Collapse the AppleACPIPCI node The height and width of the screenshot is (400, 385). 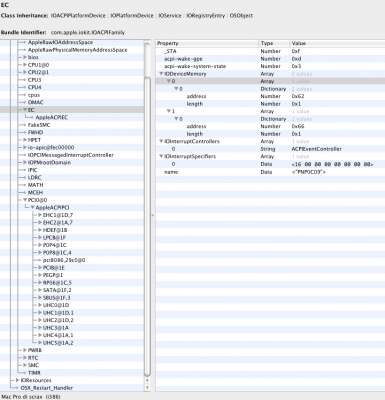32,207
